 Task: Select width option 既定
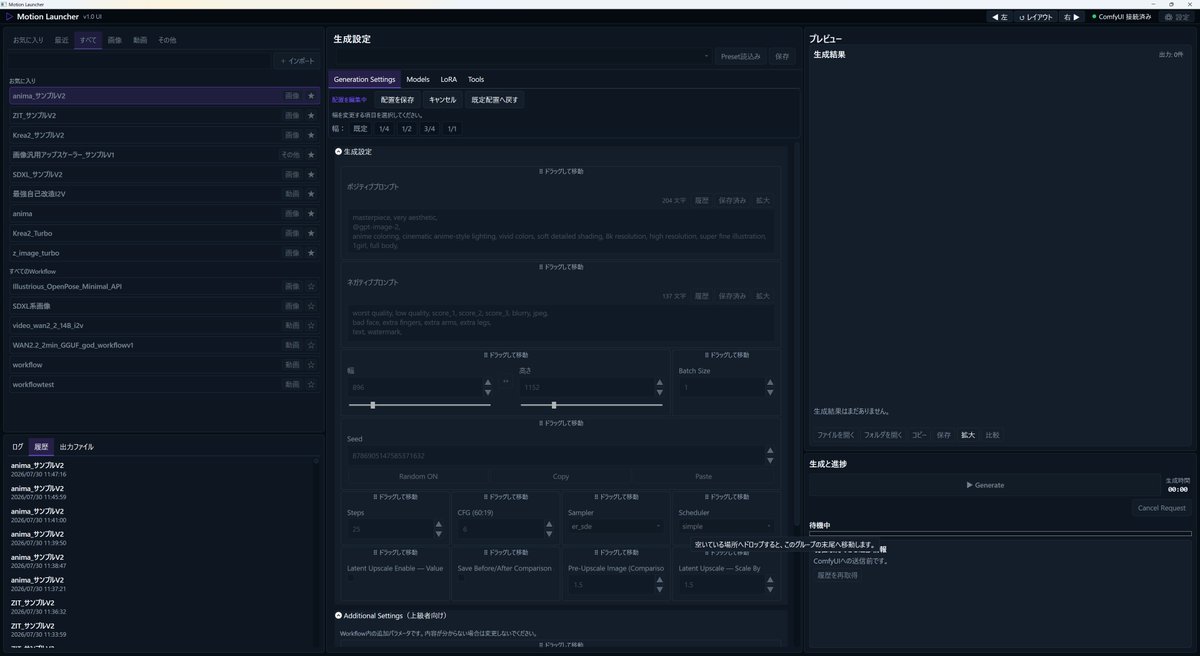click(x=360, y=129)
